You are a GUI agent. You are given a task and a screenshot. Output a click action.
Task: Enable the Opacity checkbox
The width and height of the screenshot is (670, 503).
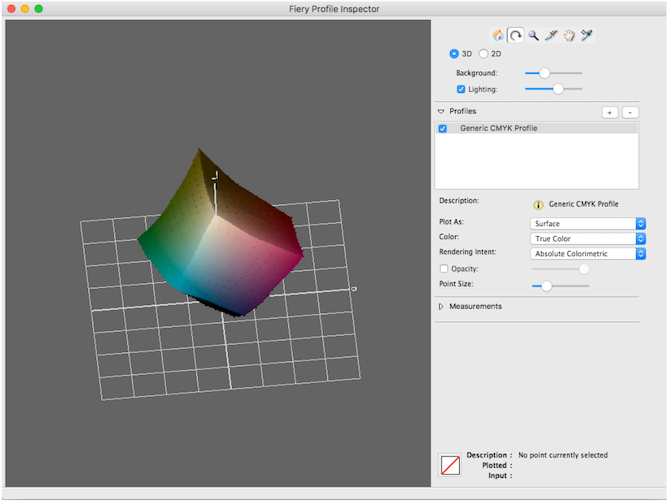(444, 269)
